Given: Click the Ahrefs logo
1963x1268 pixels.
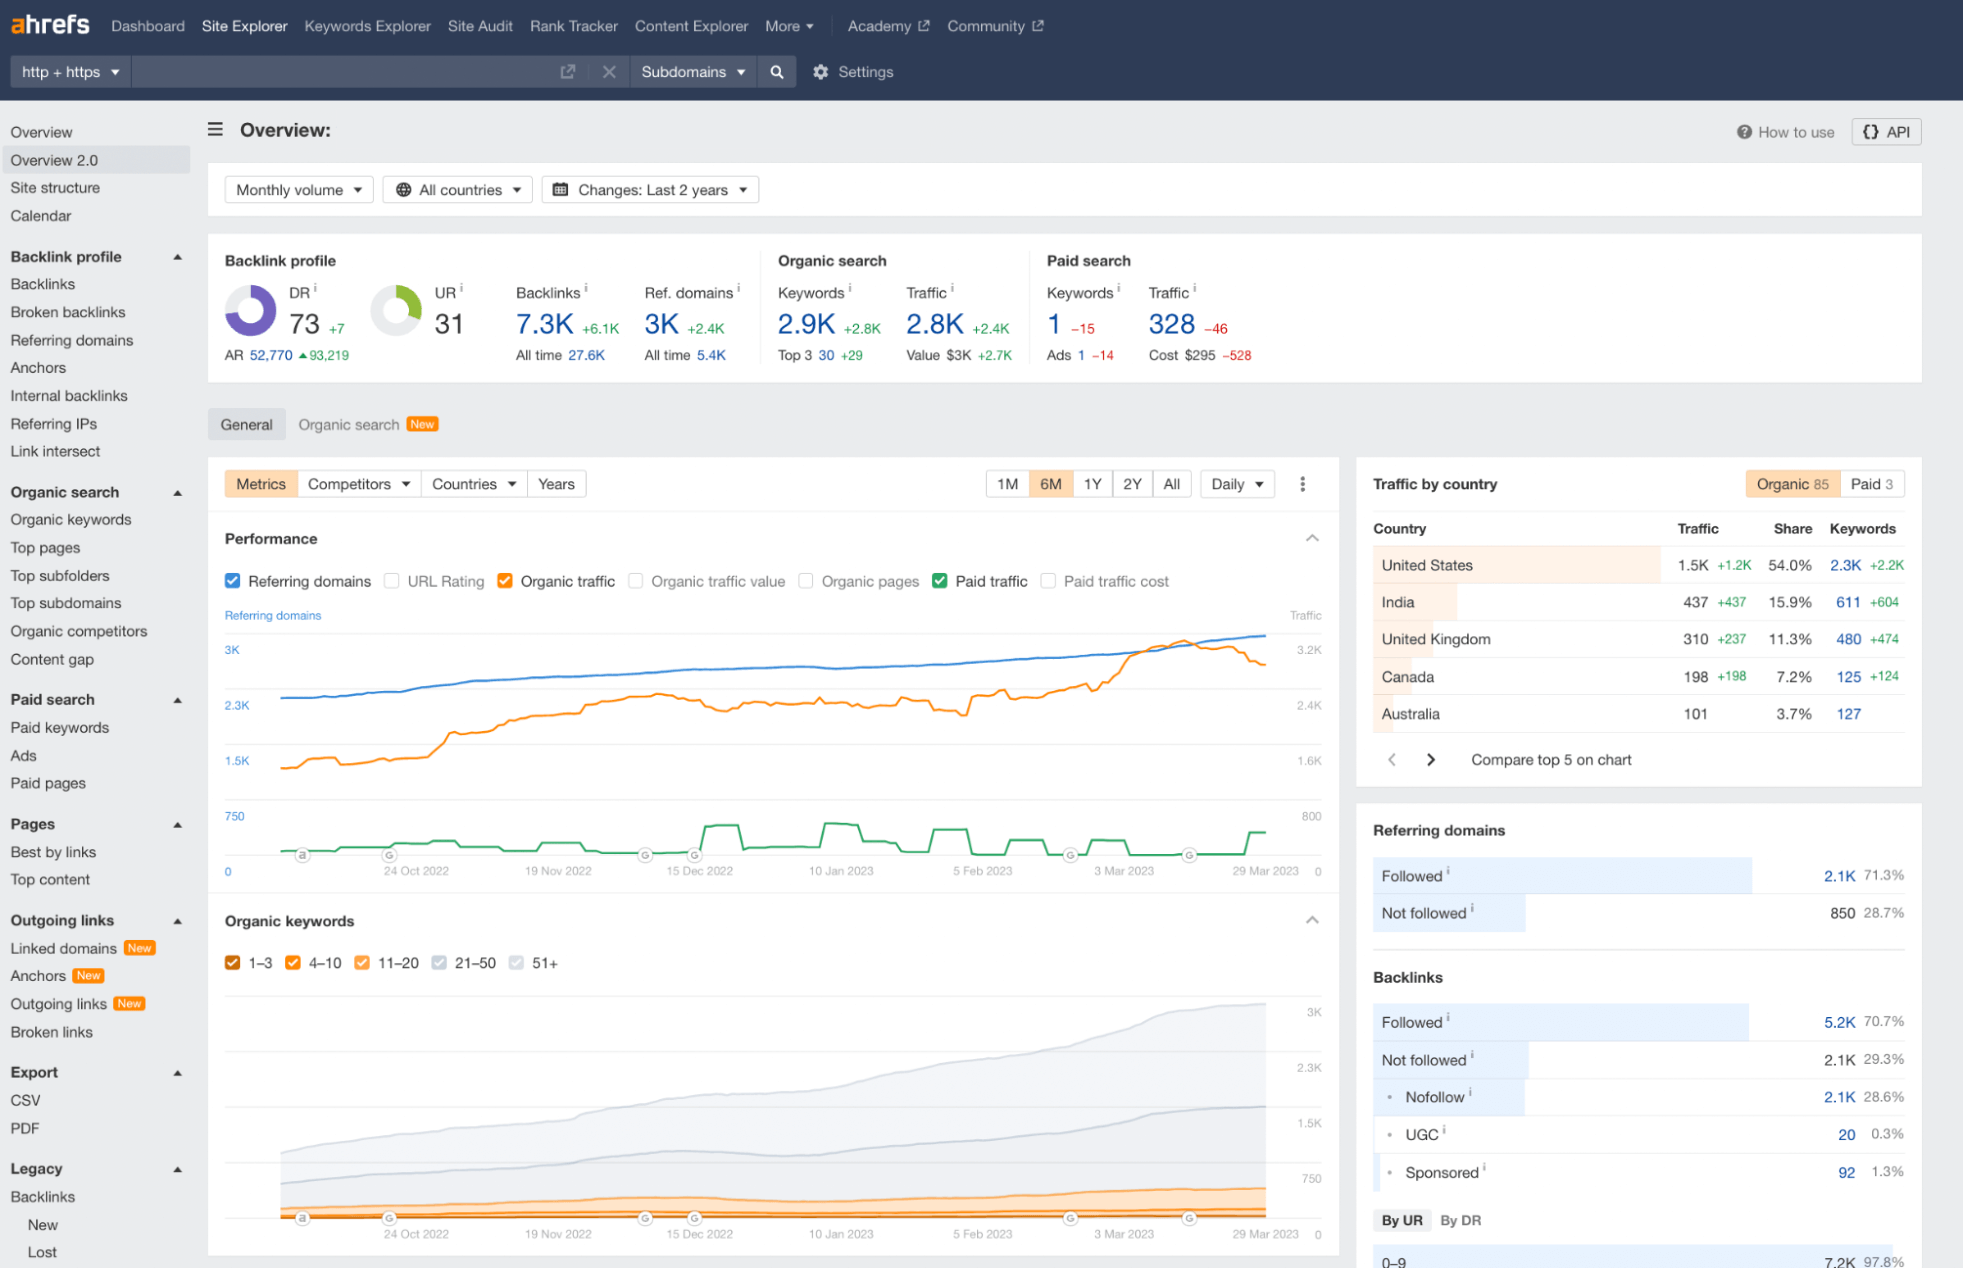Looking at the screenshot, I should [x=50, y=25].
